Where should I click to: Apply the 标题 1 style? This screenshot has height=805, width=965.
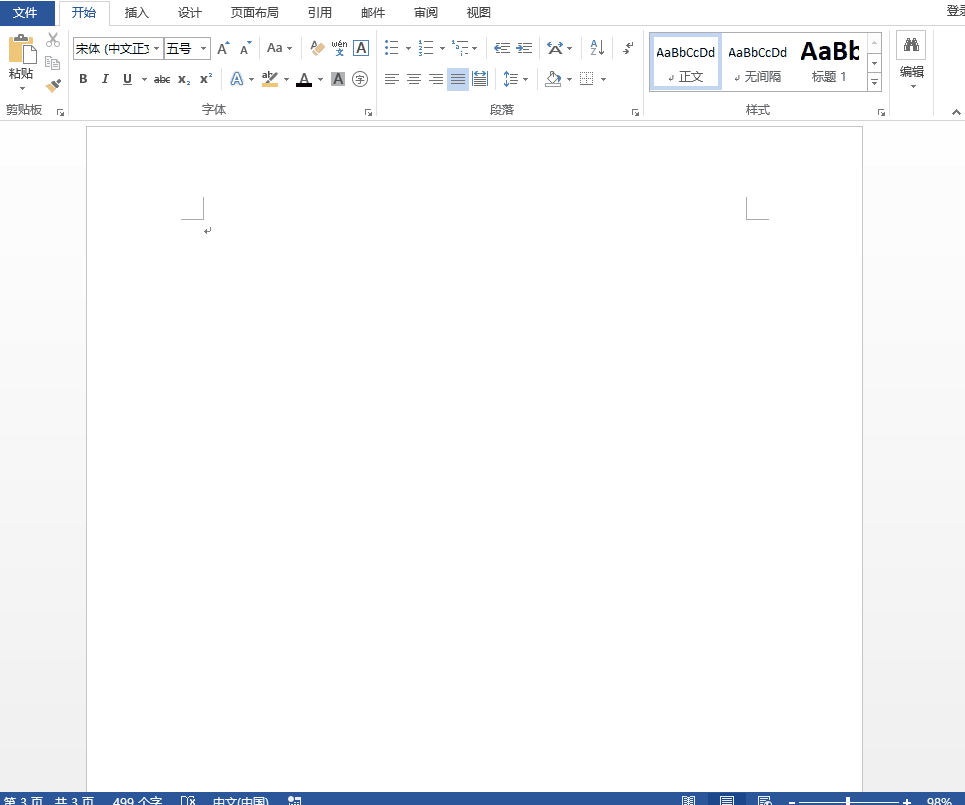(x=829, y=61)
